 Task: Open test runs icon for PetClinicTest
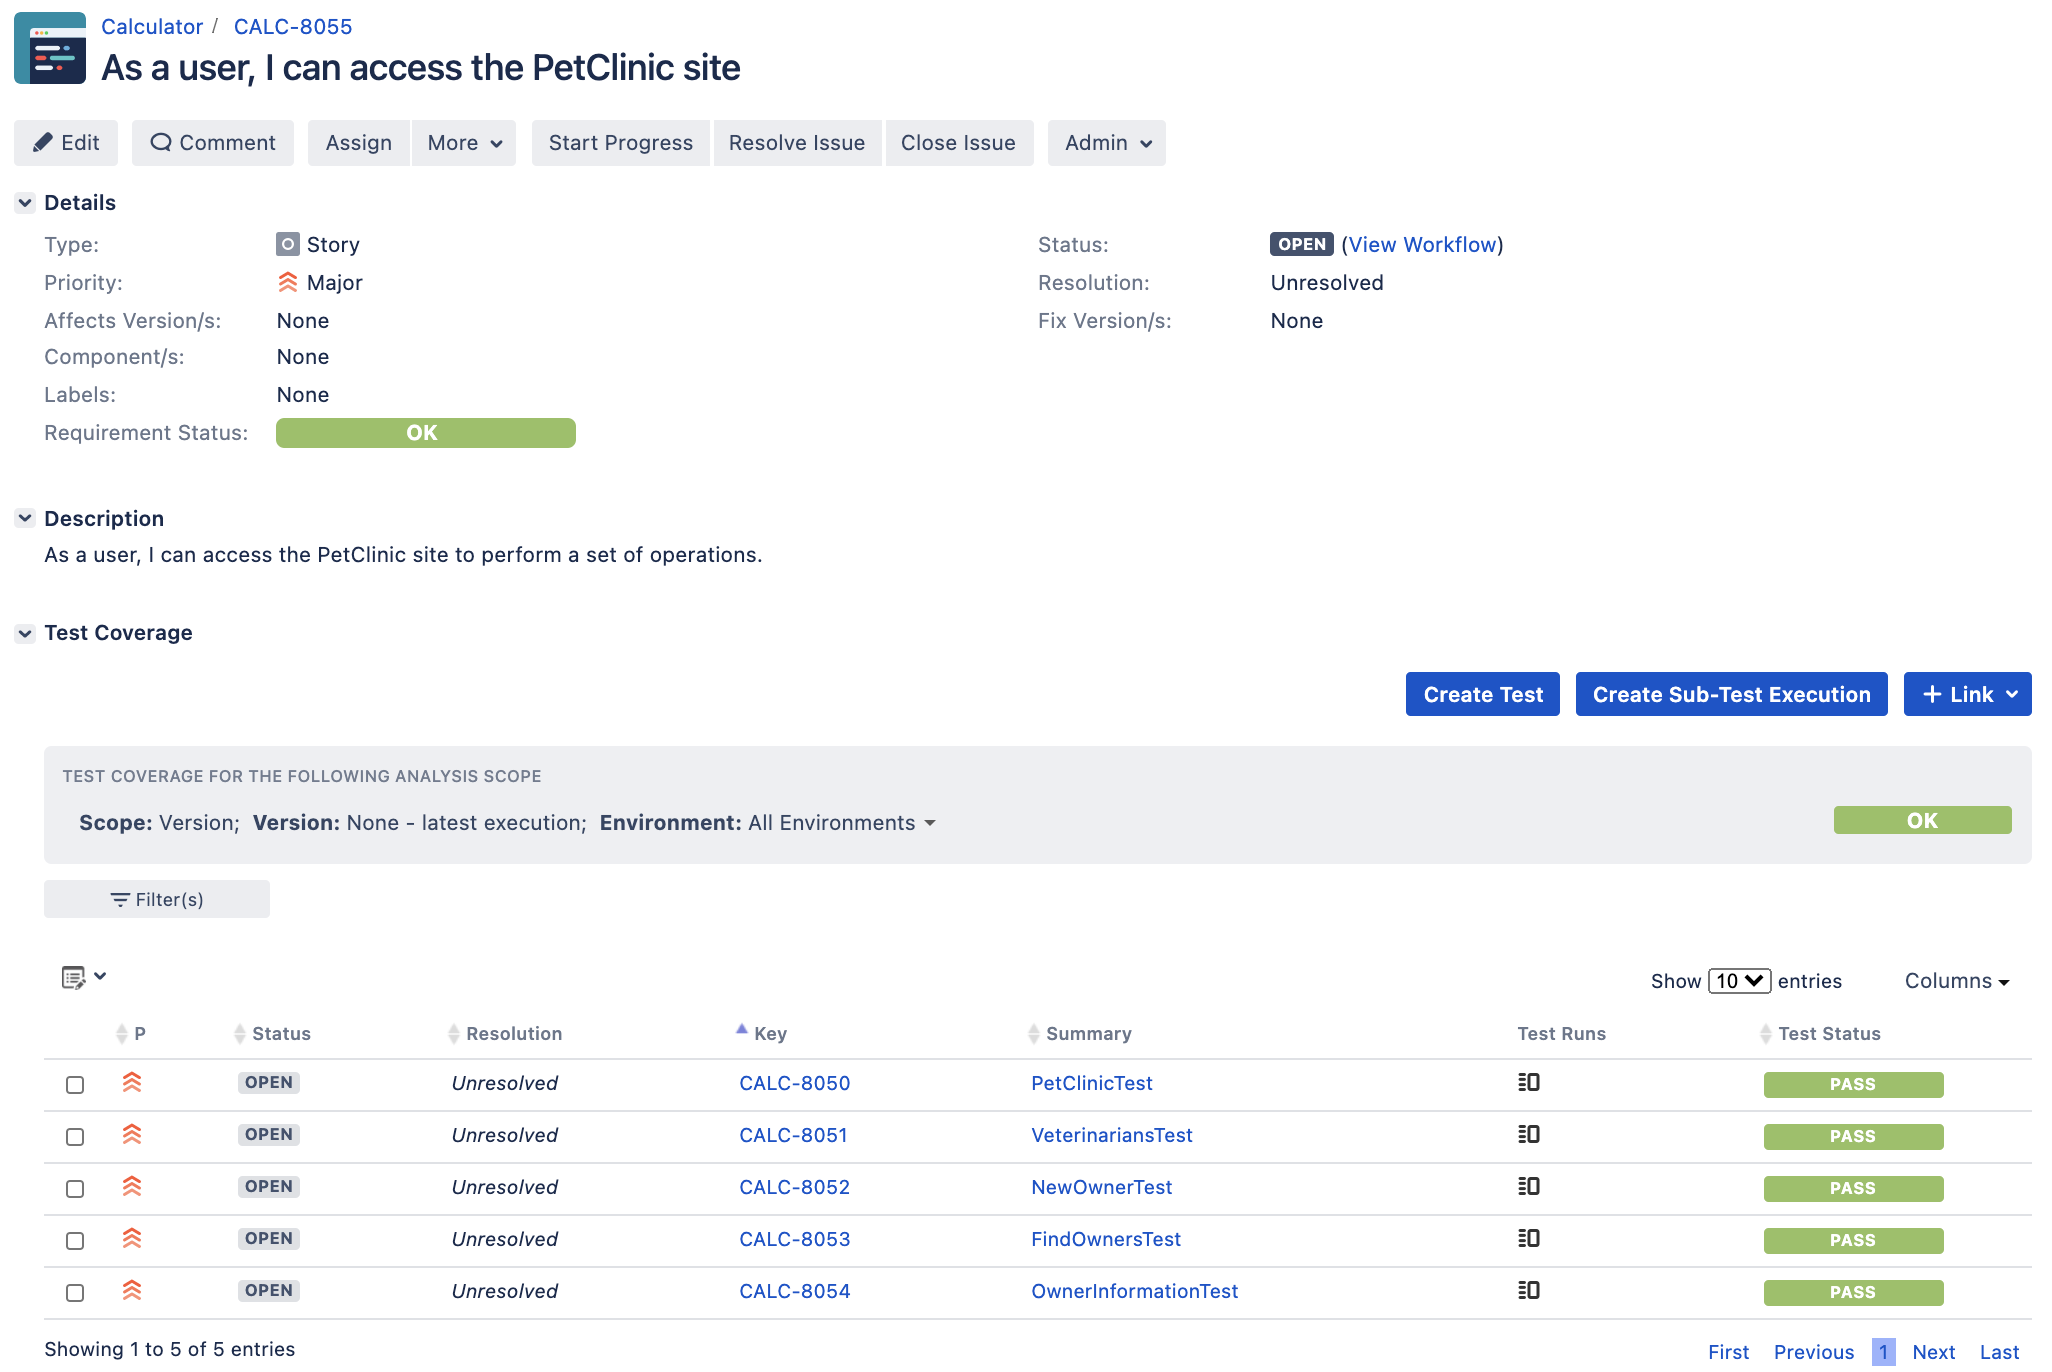[1528, 1082]
